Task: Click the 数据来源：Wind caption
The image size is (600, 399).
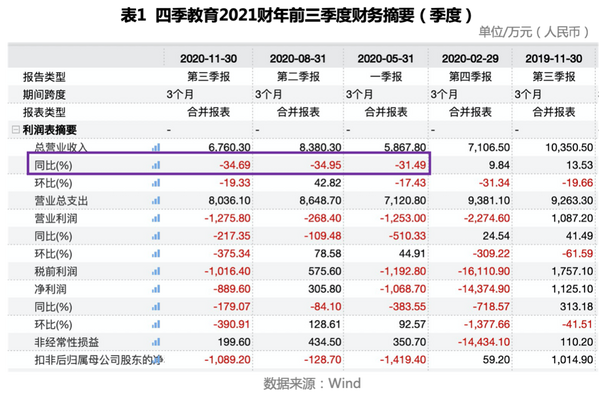Action: pos(312,383)
